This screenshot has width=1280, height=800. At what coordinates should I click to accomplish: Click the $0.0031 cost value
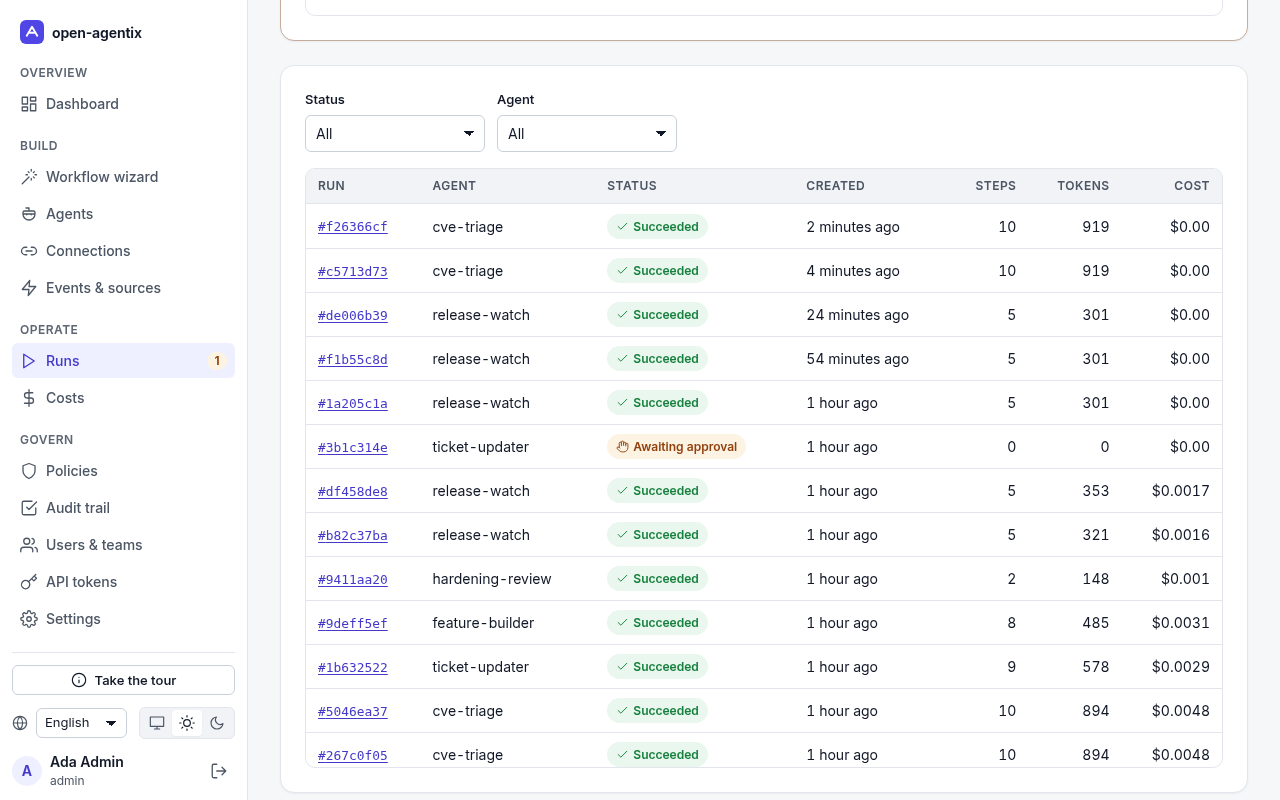1181,623
